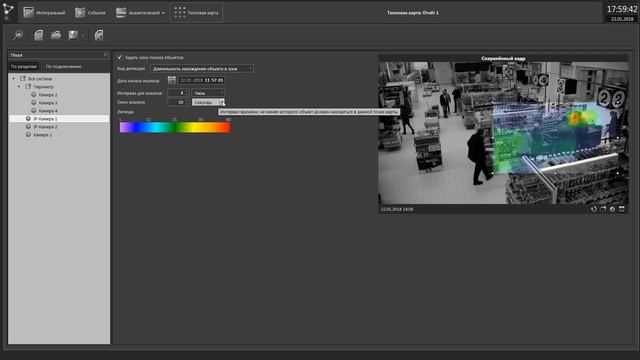Select the Вся система tree item
640x360 pixels.
coord(40,78)
